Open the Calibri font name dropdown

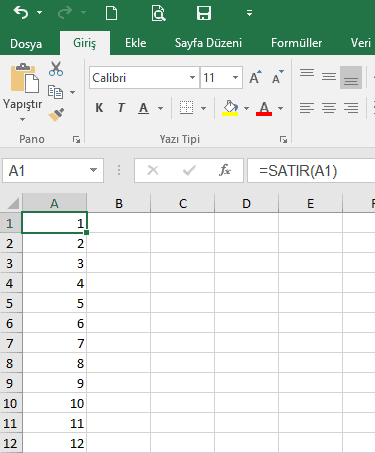point(192,78)
